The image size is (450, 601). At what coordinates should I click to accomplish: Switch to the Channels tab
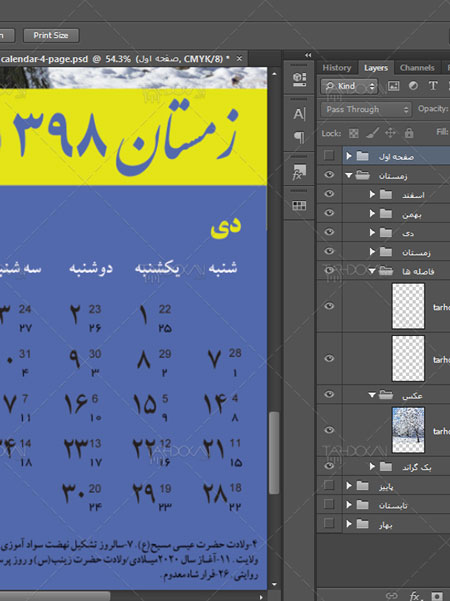click(x=417, y=68)
